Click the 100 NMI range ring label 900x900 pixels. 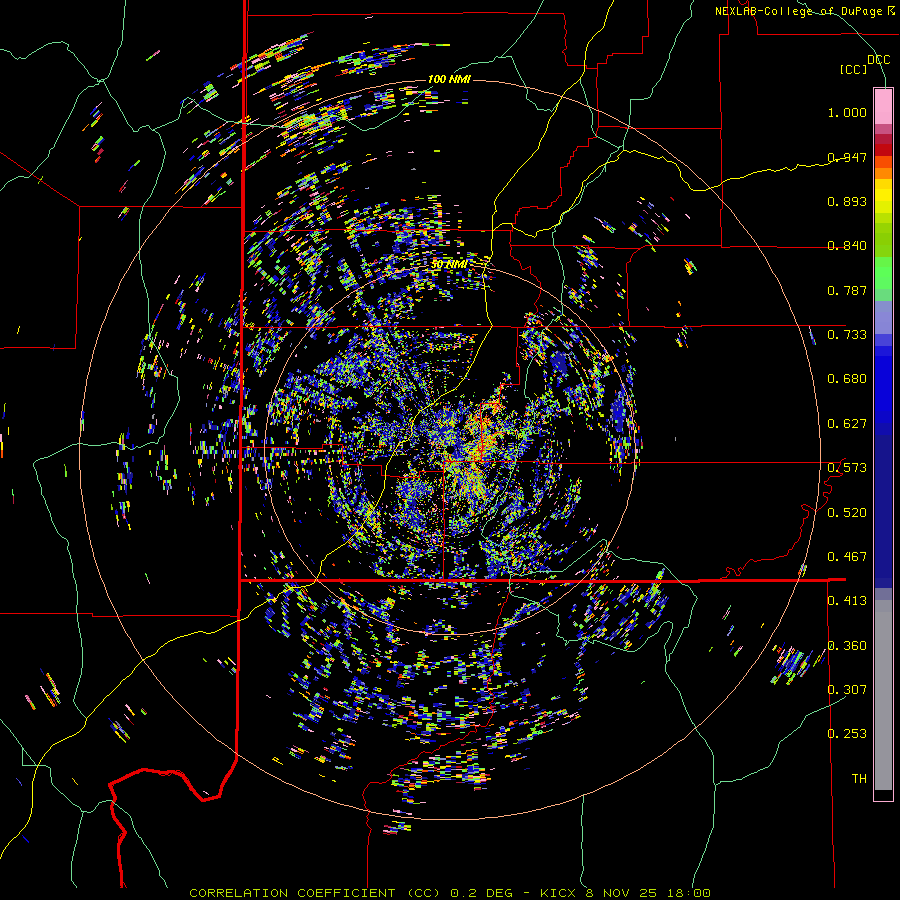pyautogui.click(x=449, y=79)
